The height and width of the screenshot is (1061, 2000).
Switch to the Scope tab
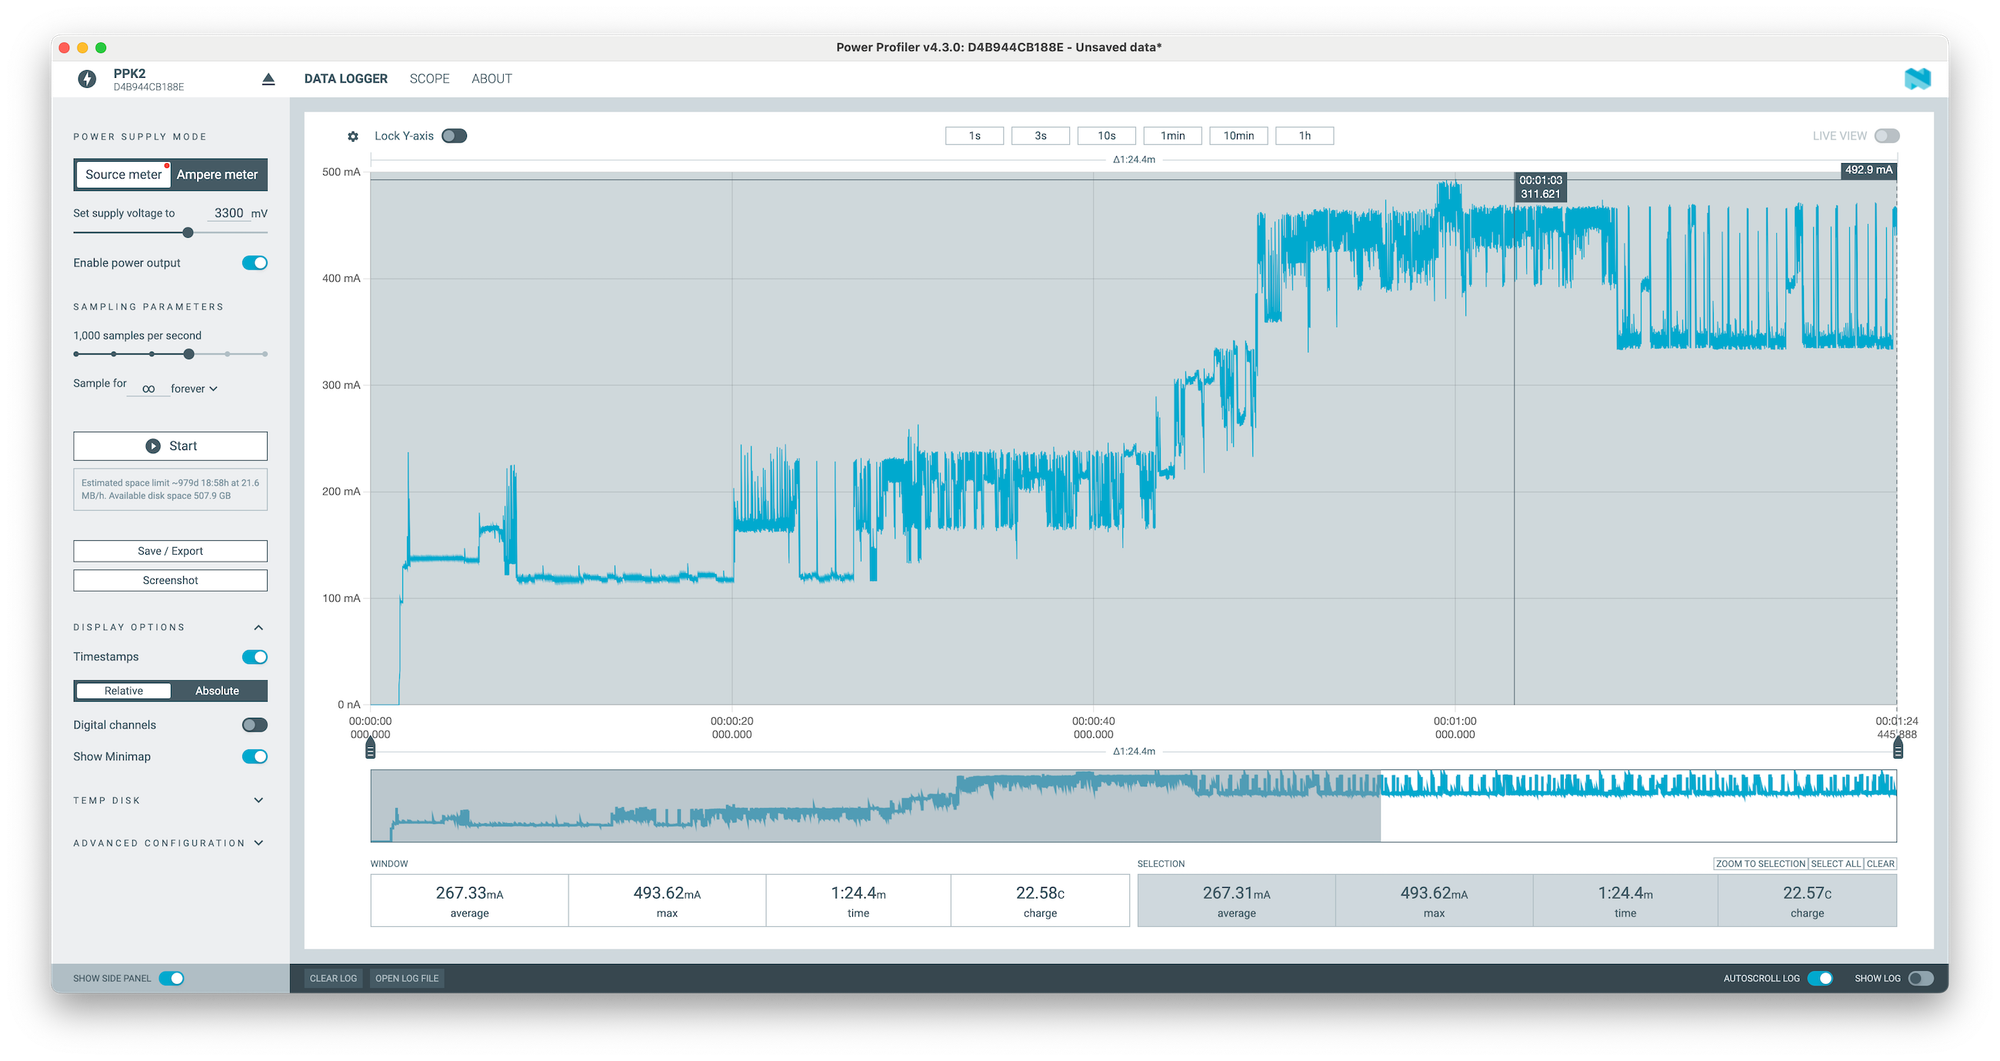pyautogui.click(x=429, y=79)
